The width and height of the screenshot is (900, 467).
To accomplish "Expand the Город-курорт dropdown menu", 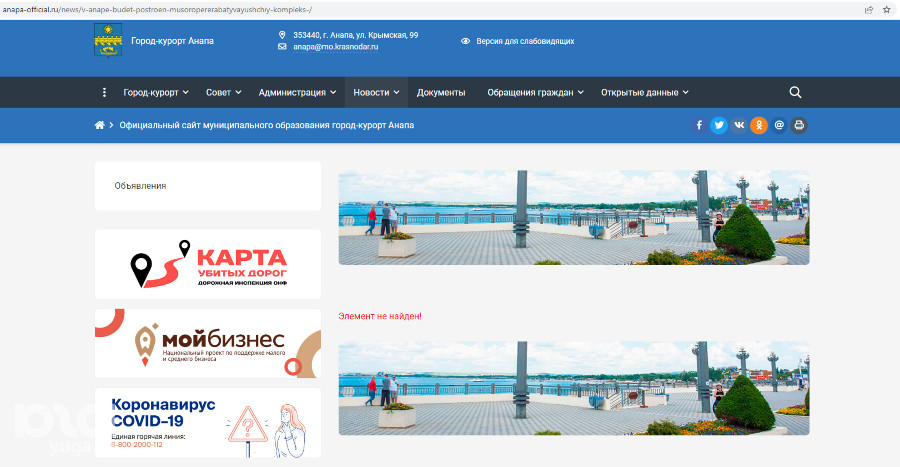I will 155,92.
